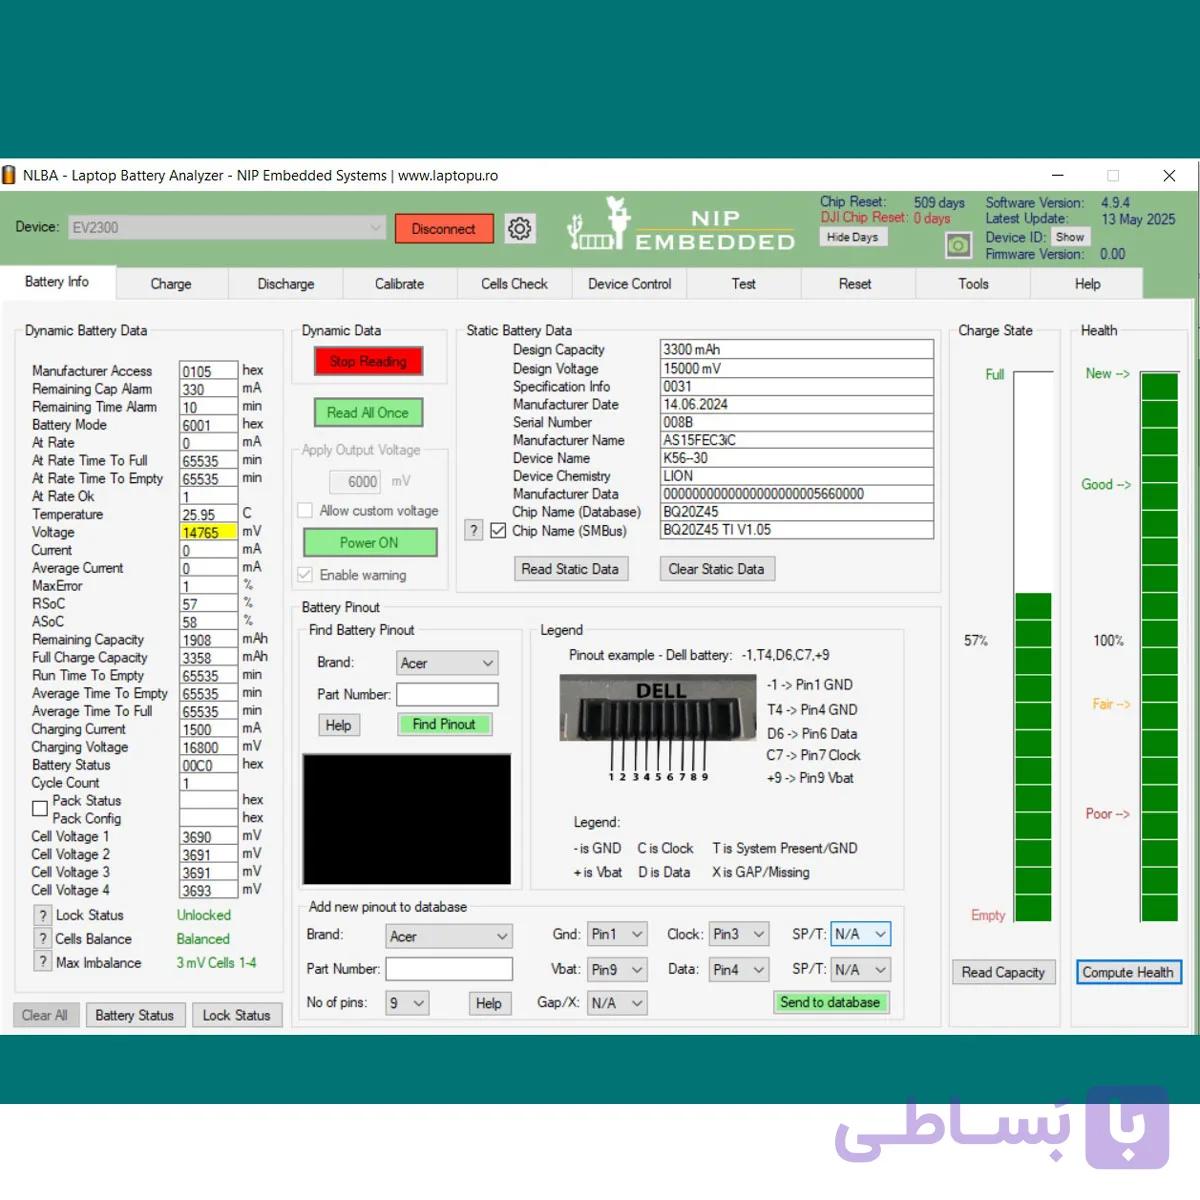Open the Test tab
Image resolution: width=1200 pixels, height=1200 pixels.
pyautogui.click(x=743, y=284)
